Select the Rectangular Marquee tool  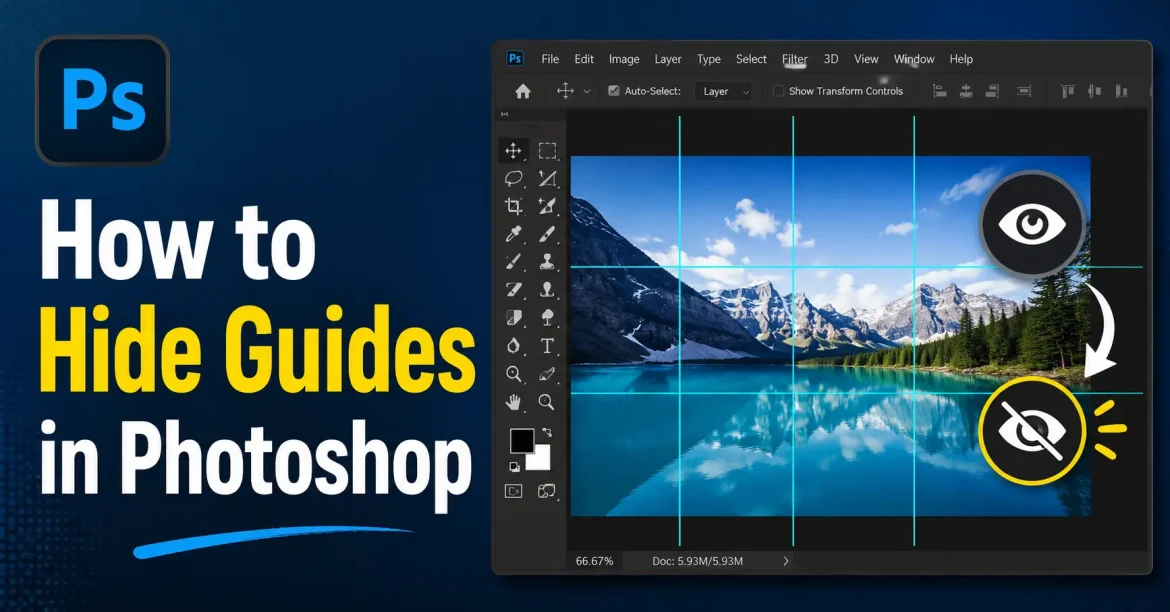pyautogui.click(x=547, y=151)
